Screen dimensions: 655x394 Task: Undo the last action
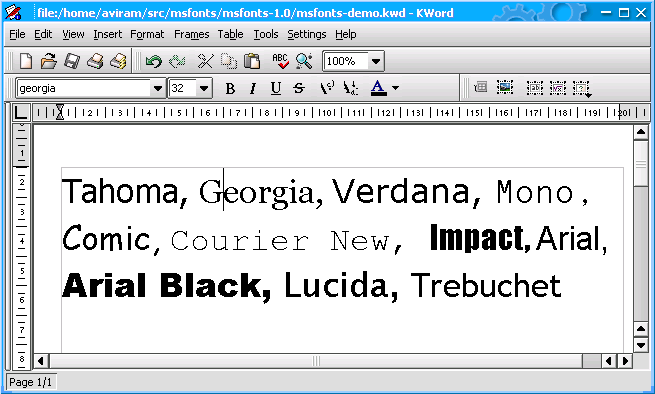(154, 61)
